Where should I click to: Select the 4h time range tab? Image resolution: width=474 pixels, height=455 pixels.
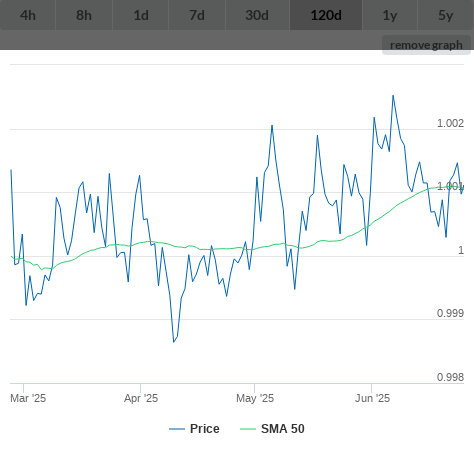28,15
